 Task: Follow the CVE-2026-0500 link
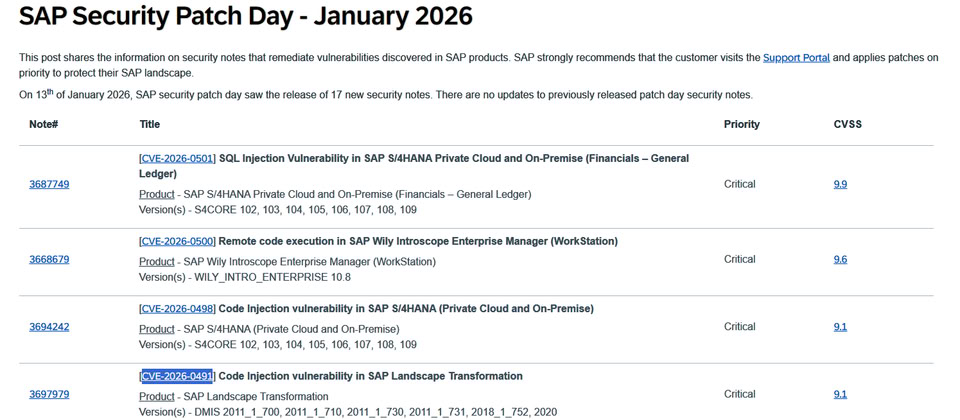tap(177, 242)
